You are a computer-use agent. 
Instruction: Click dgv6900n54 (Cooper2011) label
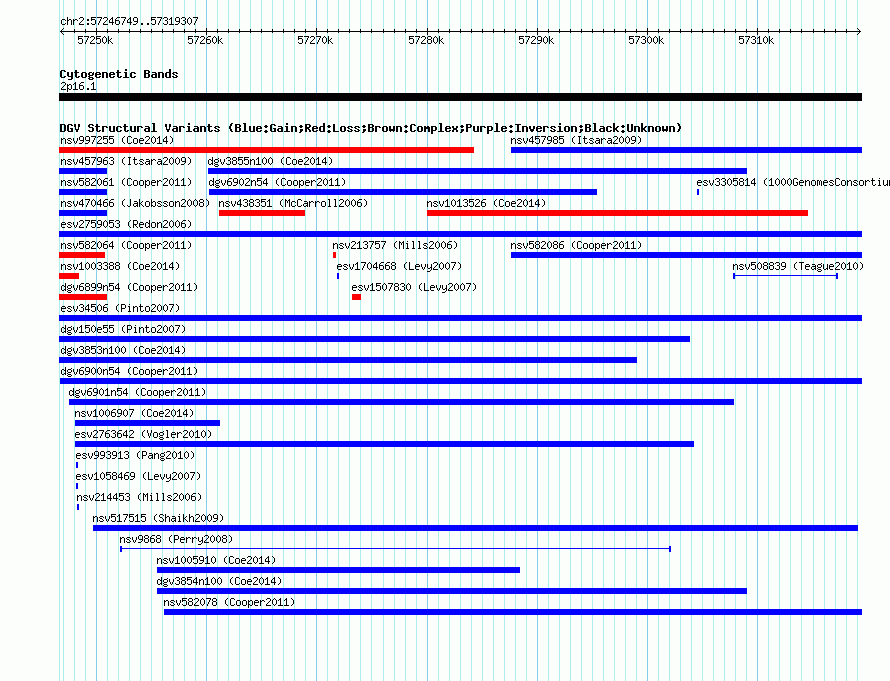[x=129, y=371]
